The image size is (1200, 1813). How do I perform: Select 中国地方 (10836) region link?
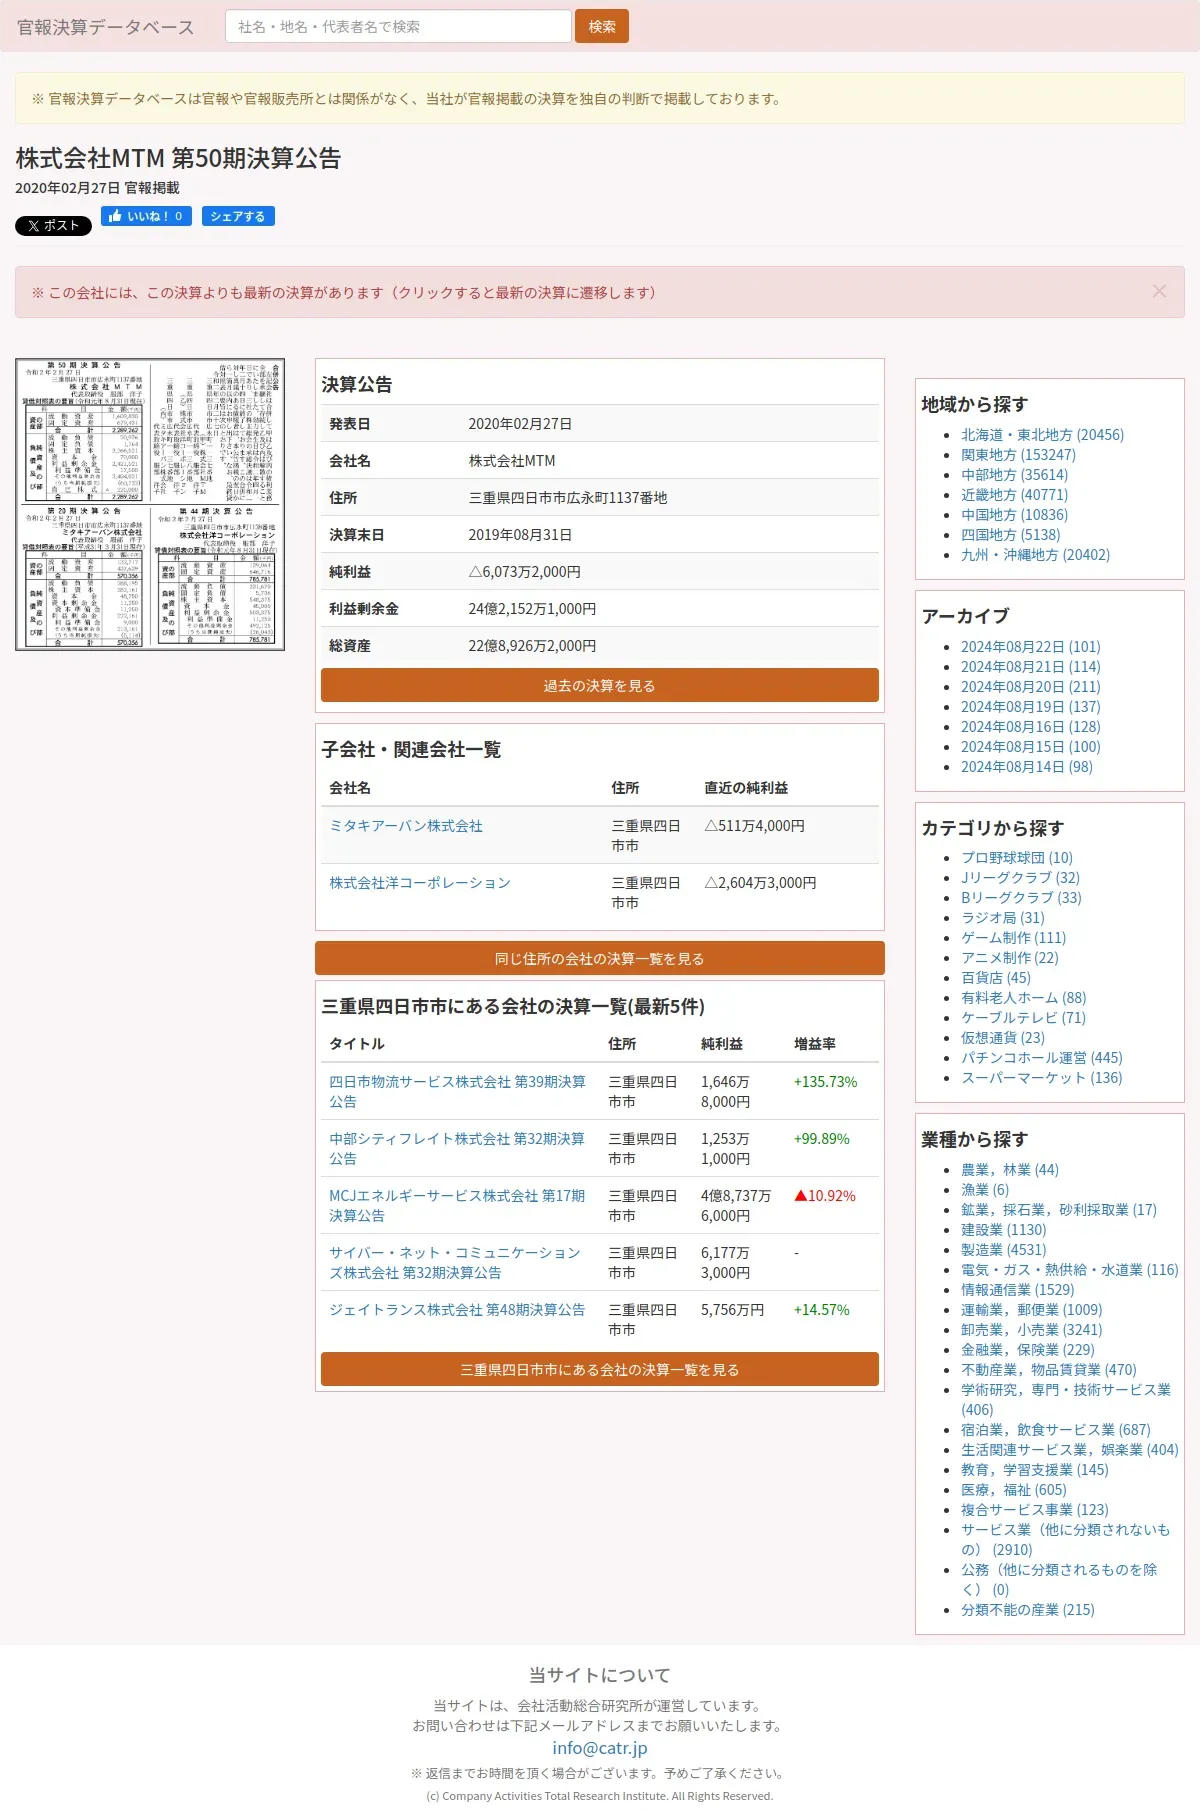tap(1014, 515)
